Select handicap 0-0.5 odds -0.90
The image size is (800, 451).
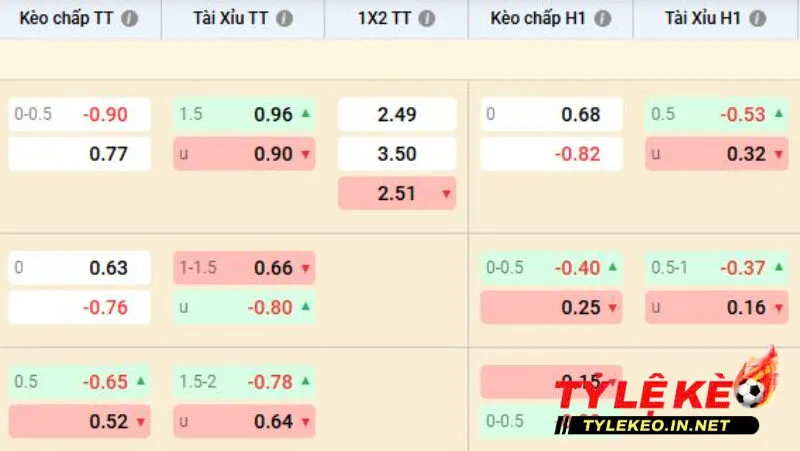pyautogui.click(x=79, y=114)
